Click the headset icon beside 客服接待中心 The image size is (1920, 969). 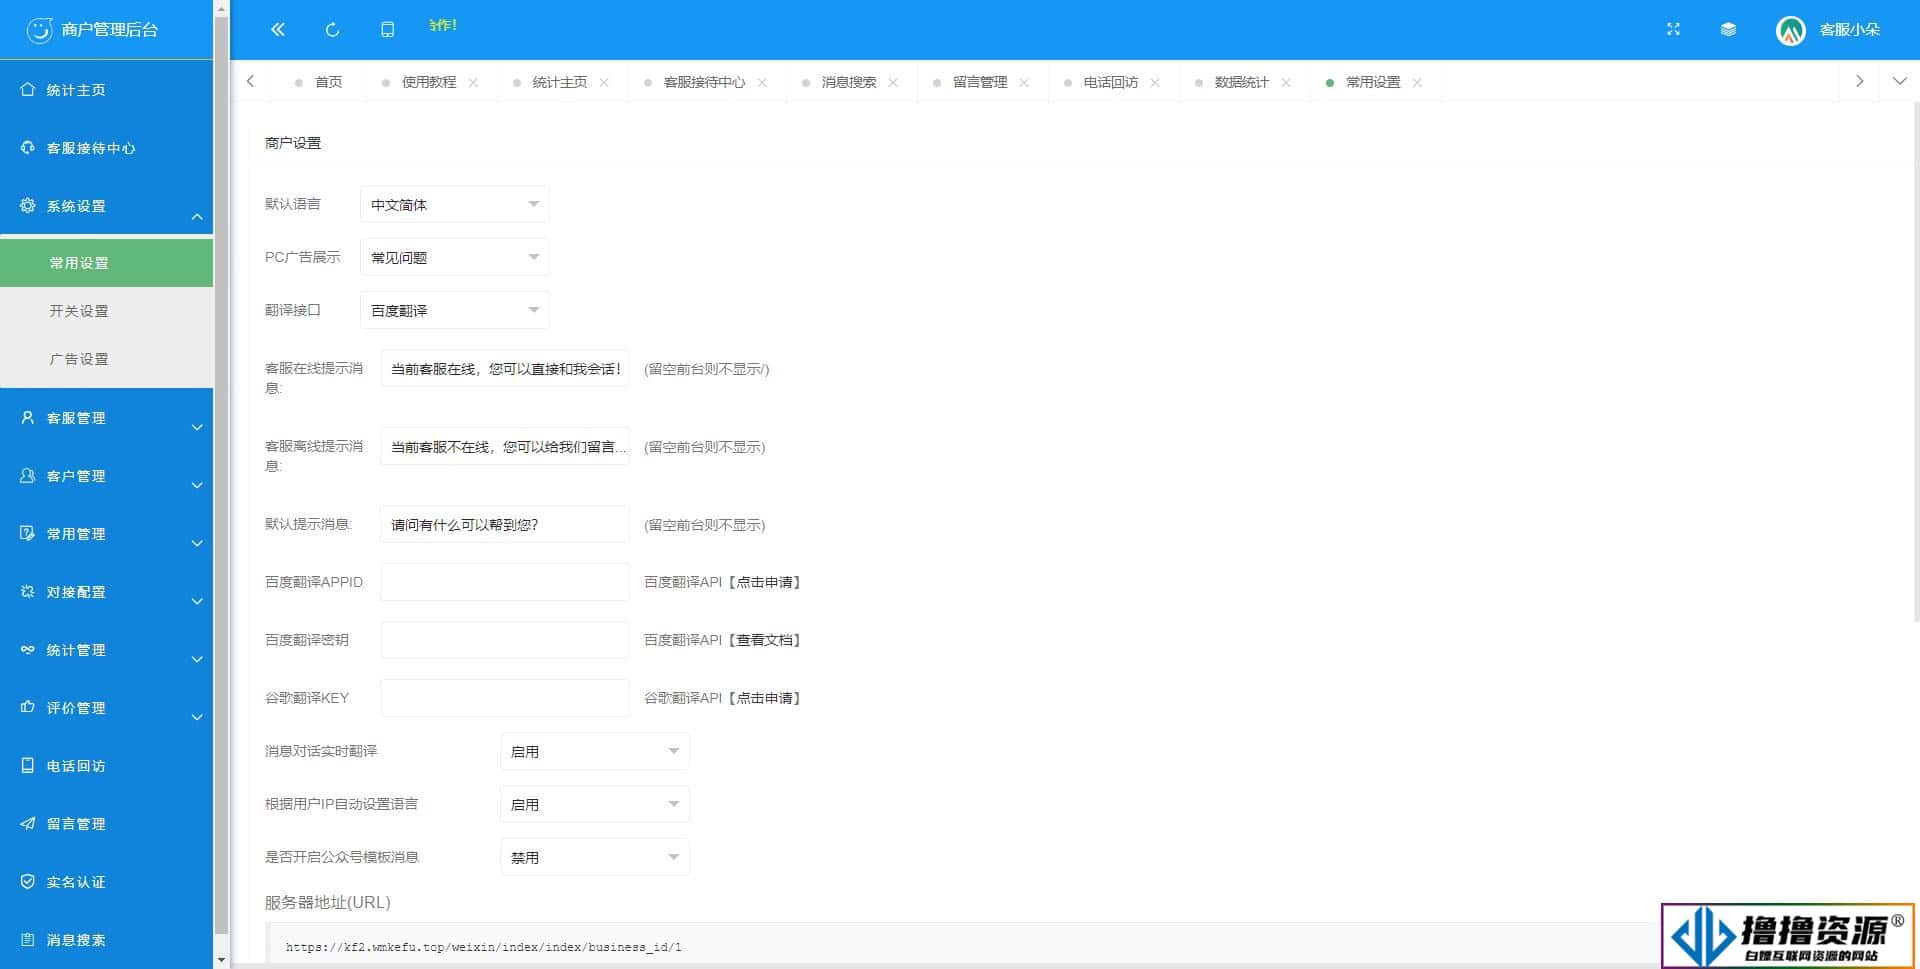(28, 147)
